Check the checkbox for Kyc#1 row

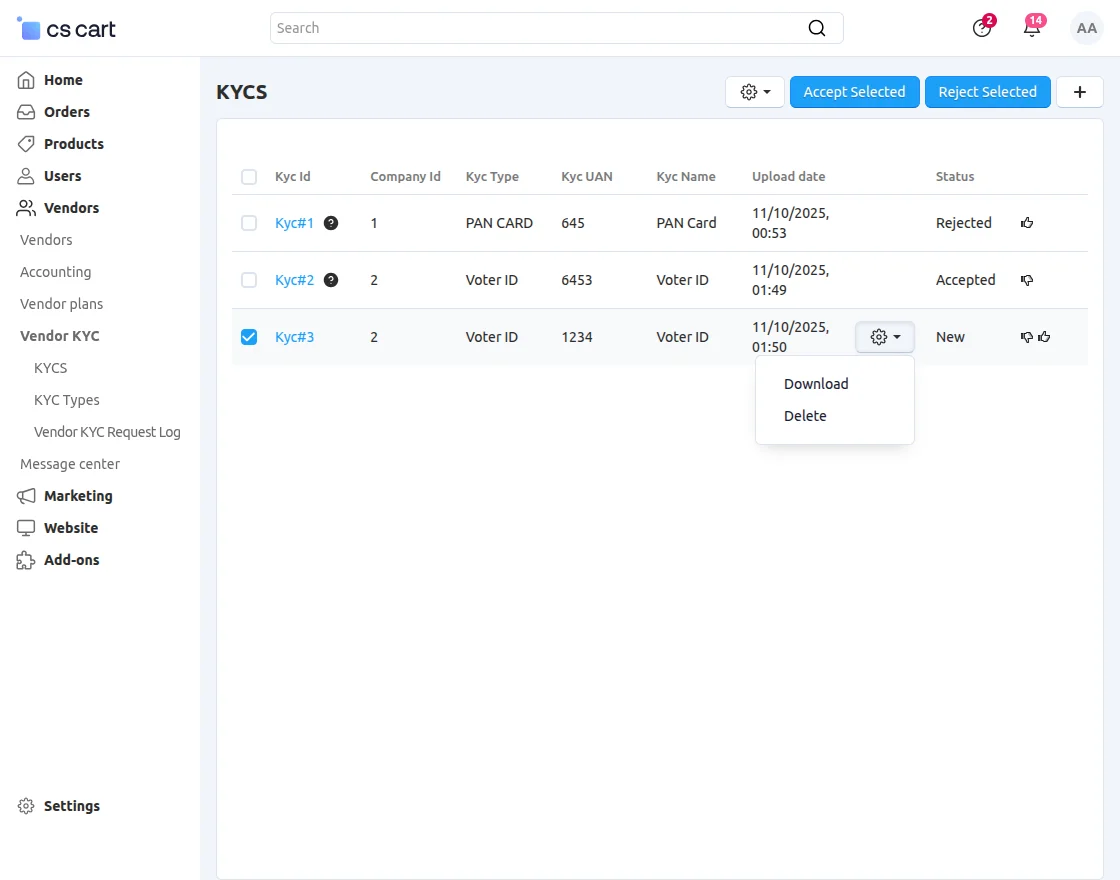coord(248,223)
